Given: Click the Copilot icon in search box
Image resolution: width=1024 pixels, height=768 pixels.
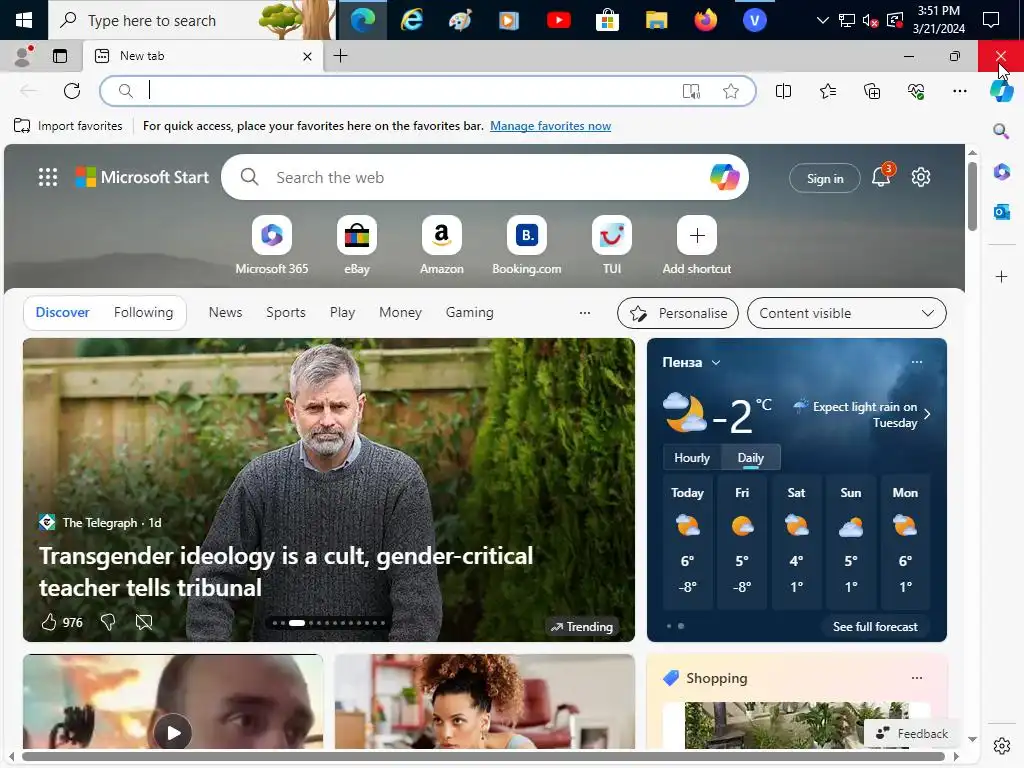Looking at the screenshot, I should coord(724,177).
